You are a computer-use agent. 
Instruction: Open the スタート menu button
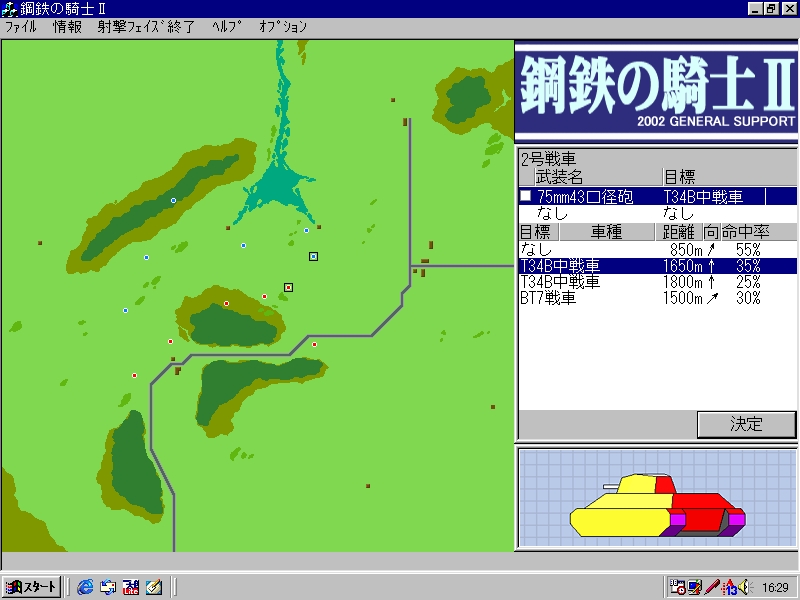pos(31,586)
